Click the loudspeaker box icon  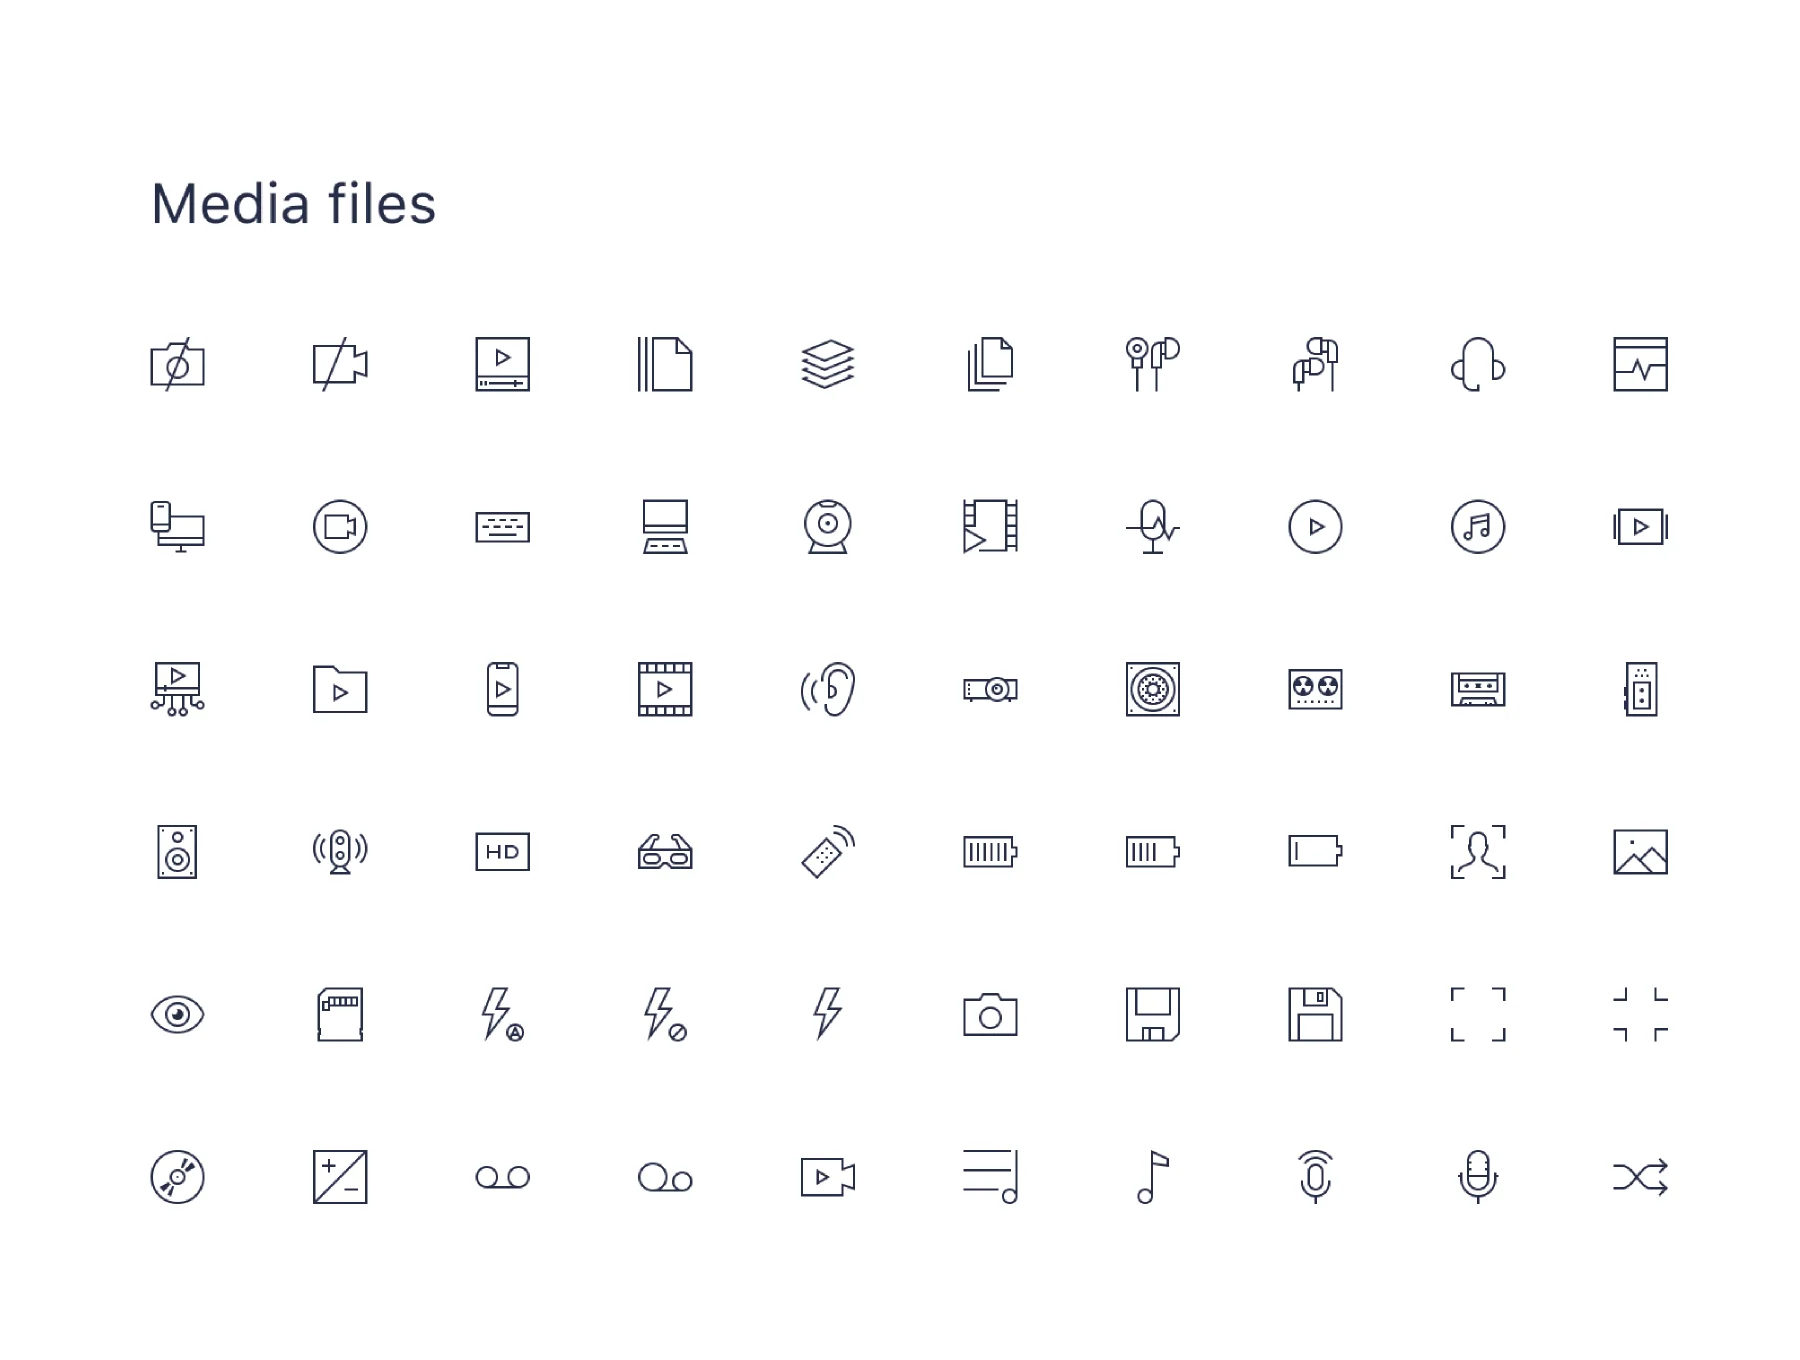pos(177,852)
